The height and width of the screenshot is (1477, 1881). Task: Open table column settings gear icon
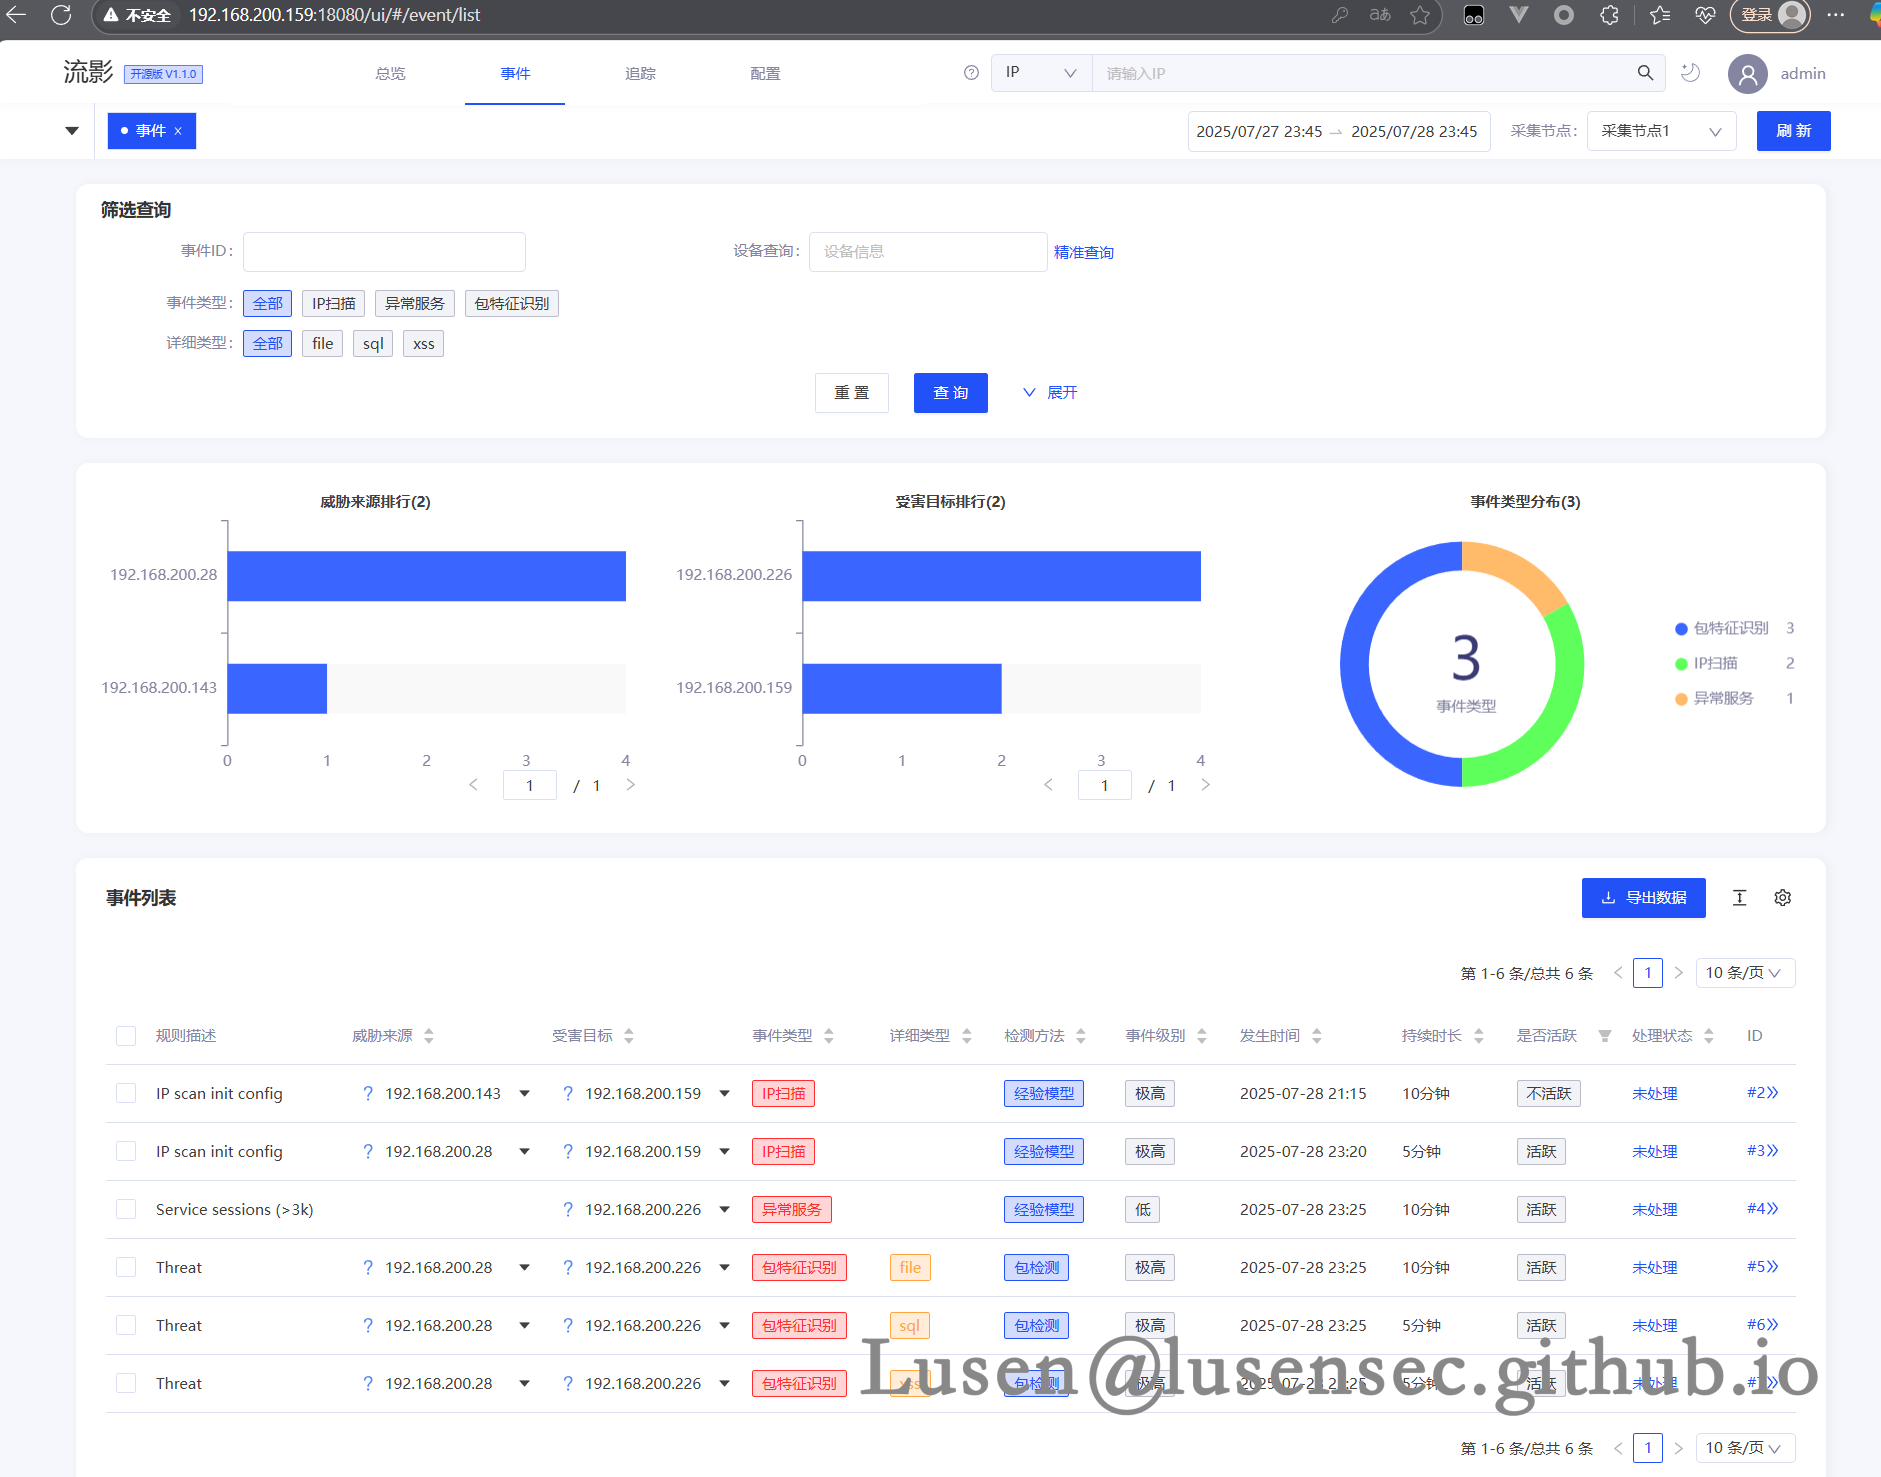(1782, 898)
